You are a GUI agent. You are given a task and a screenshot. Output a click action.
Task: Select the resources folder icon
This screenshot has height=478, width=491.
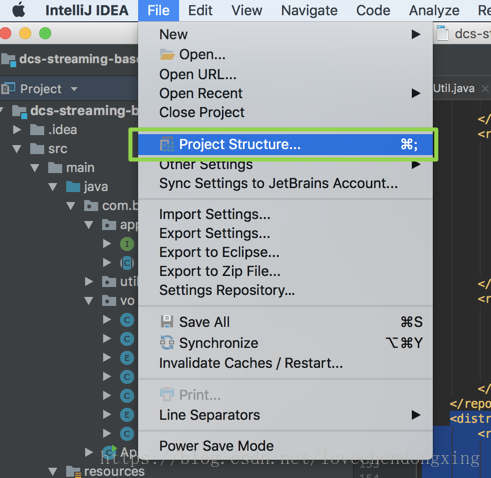(x=73, y=472)
